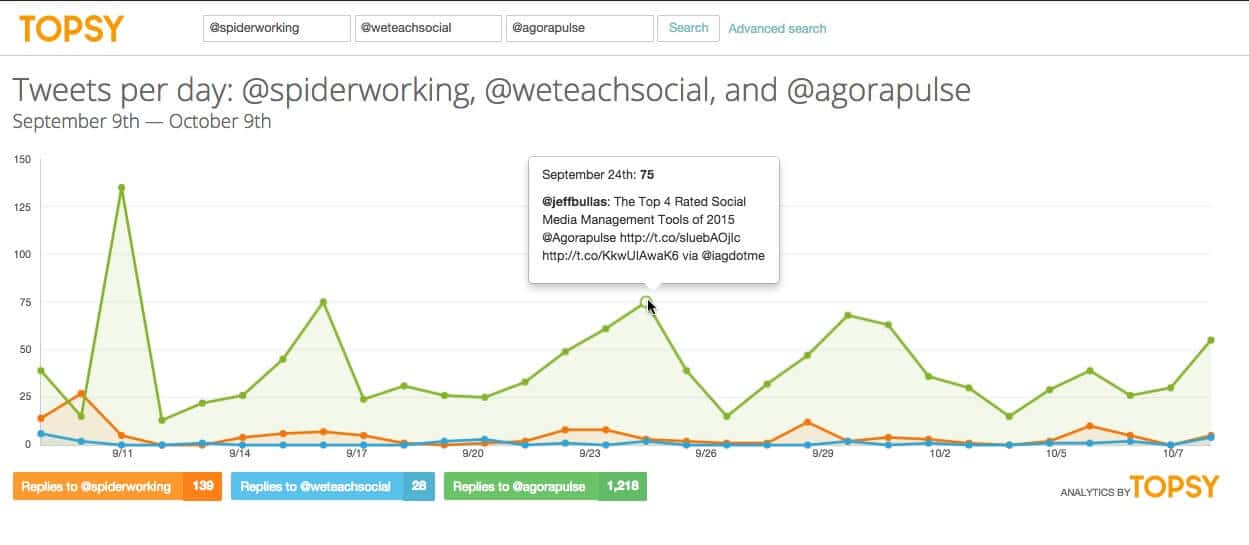The image size is (1249, 545).
Task: Select the September 24th highlighted data point
Action: (x=645, y=302)
